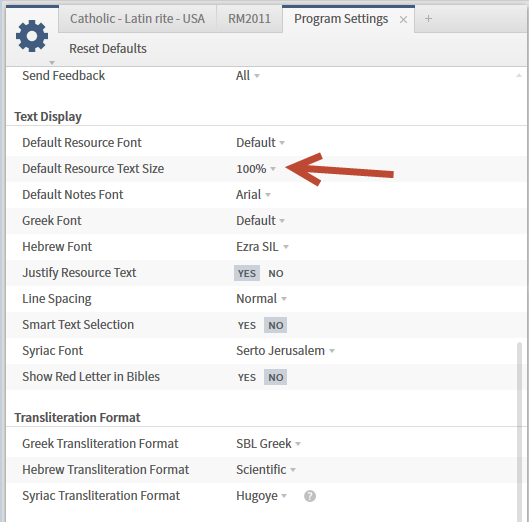Expand the Default Notes Font Arial dropdown
The height and width of the screenshot is (522, 529).
coord(253,195)
